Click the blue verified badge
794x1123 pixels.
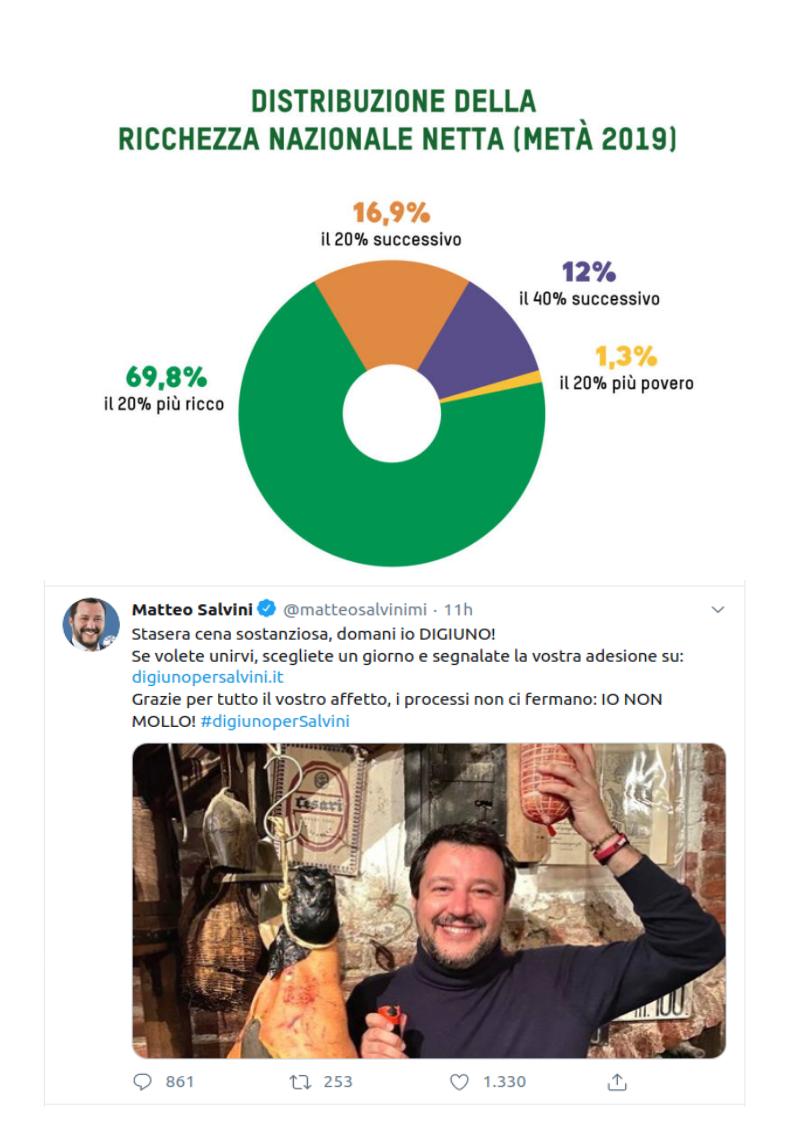(266, 609)
